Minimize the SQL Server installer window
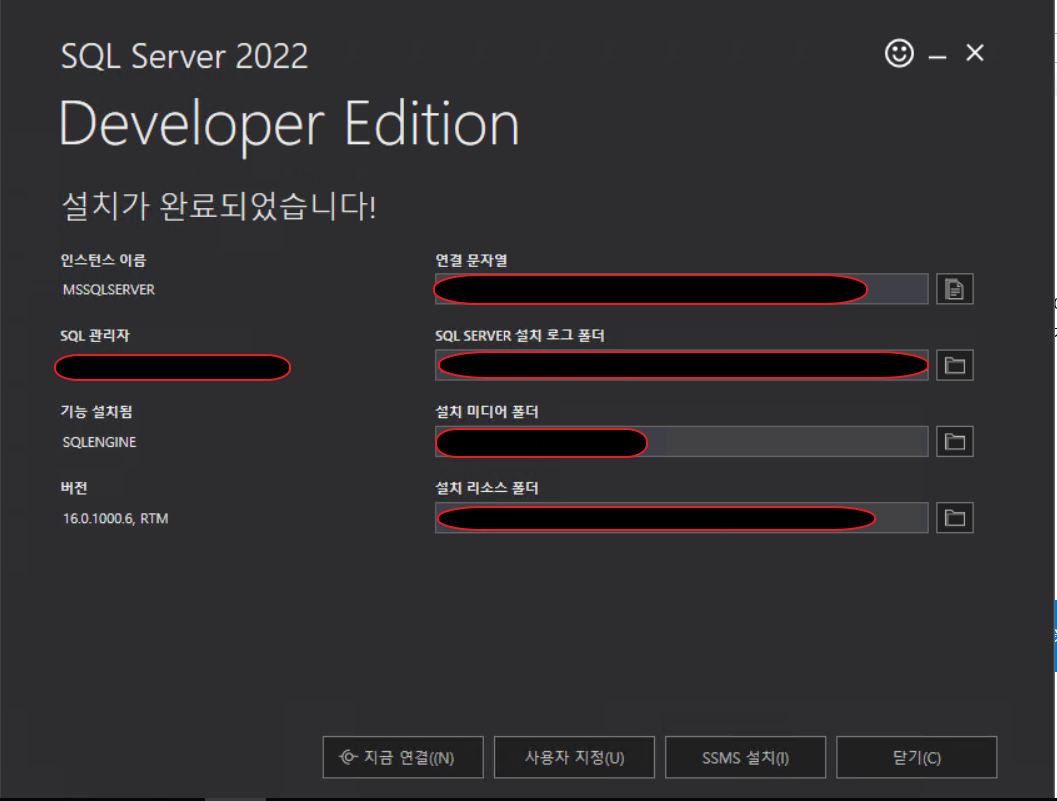This screenshot has height=801, width=1057. (x=937, y=57)
